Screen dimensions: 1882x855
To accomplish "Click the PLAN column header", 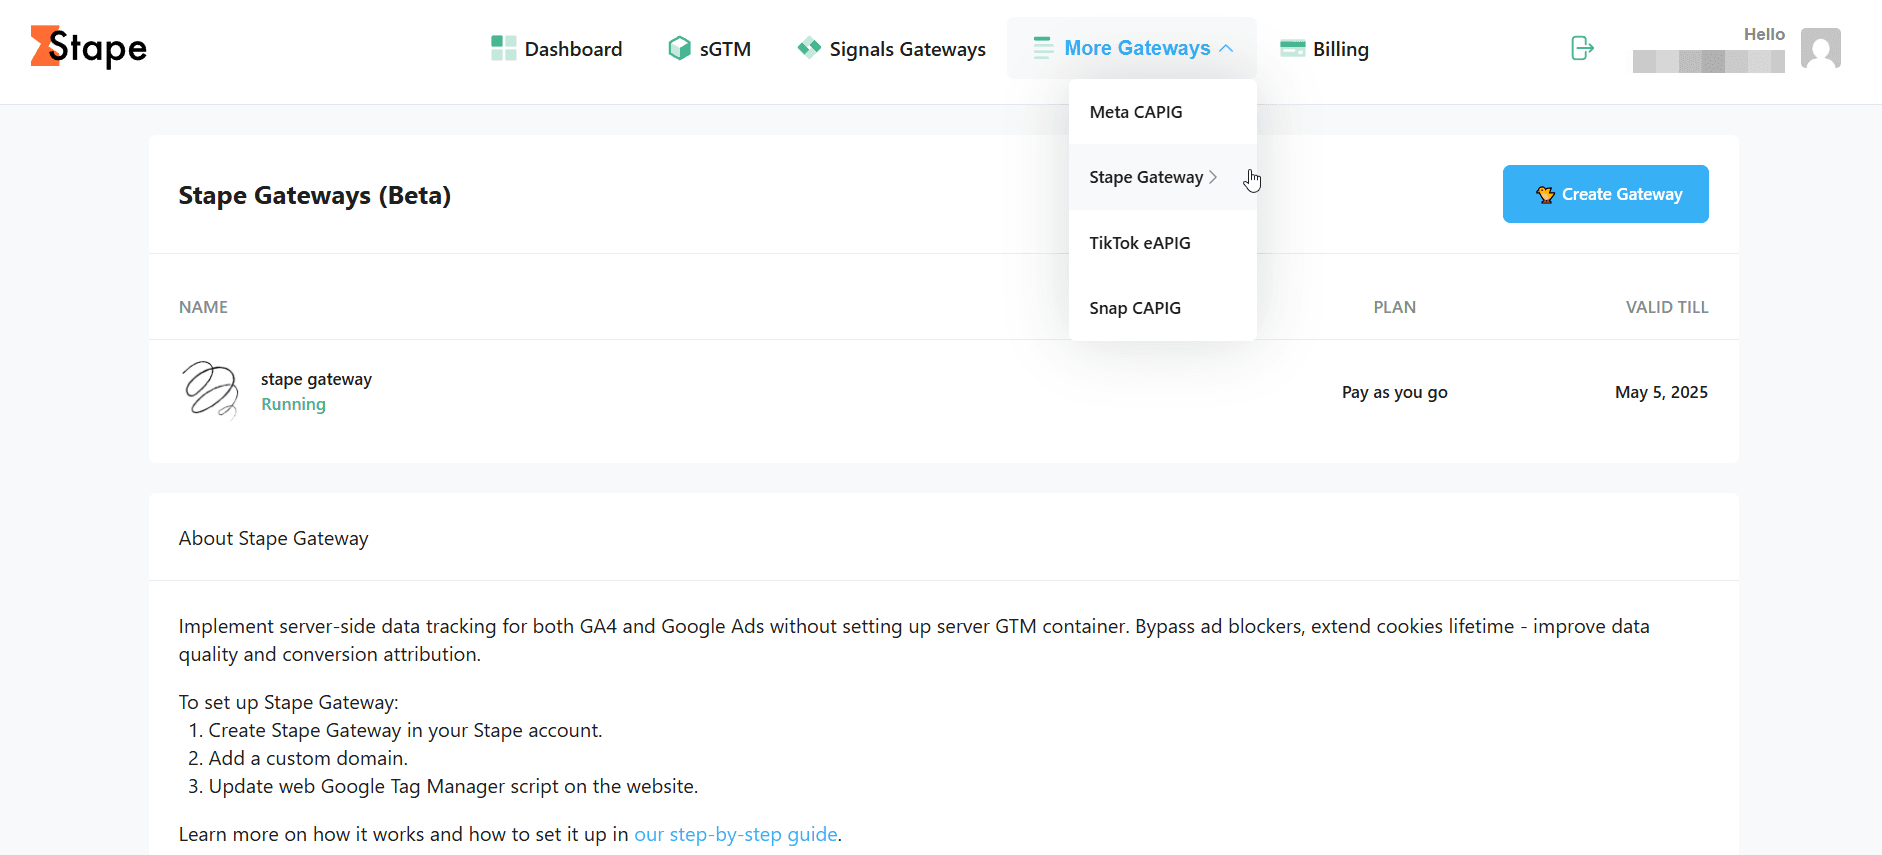I will tap(1394, 307).
